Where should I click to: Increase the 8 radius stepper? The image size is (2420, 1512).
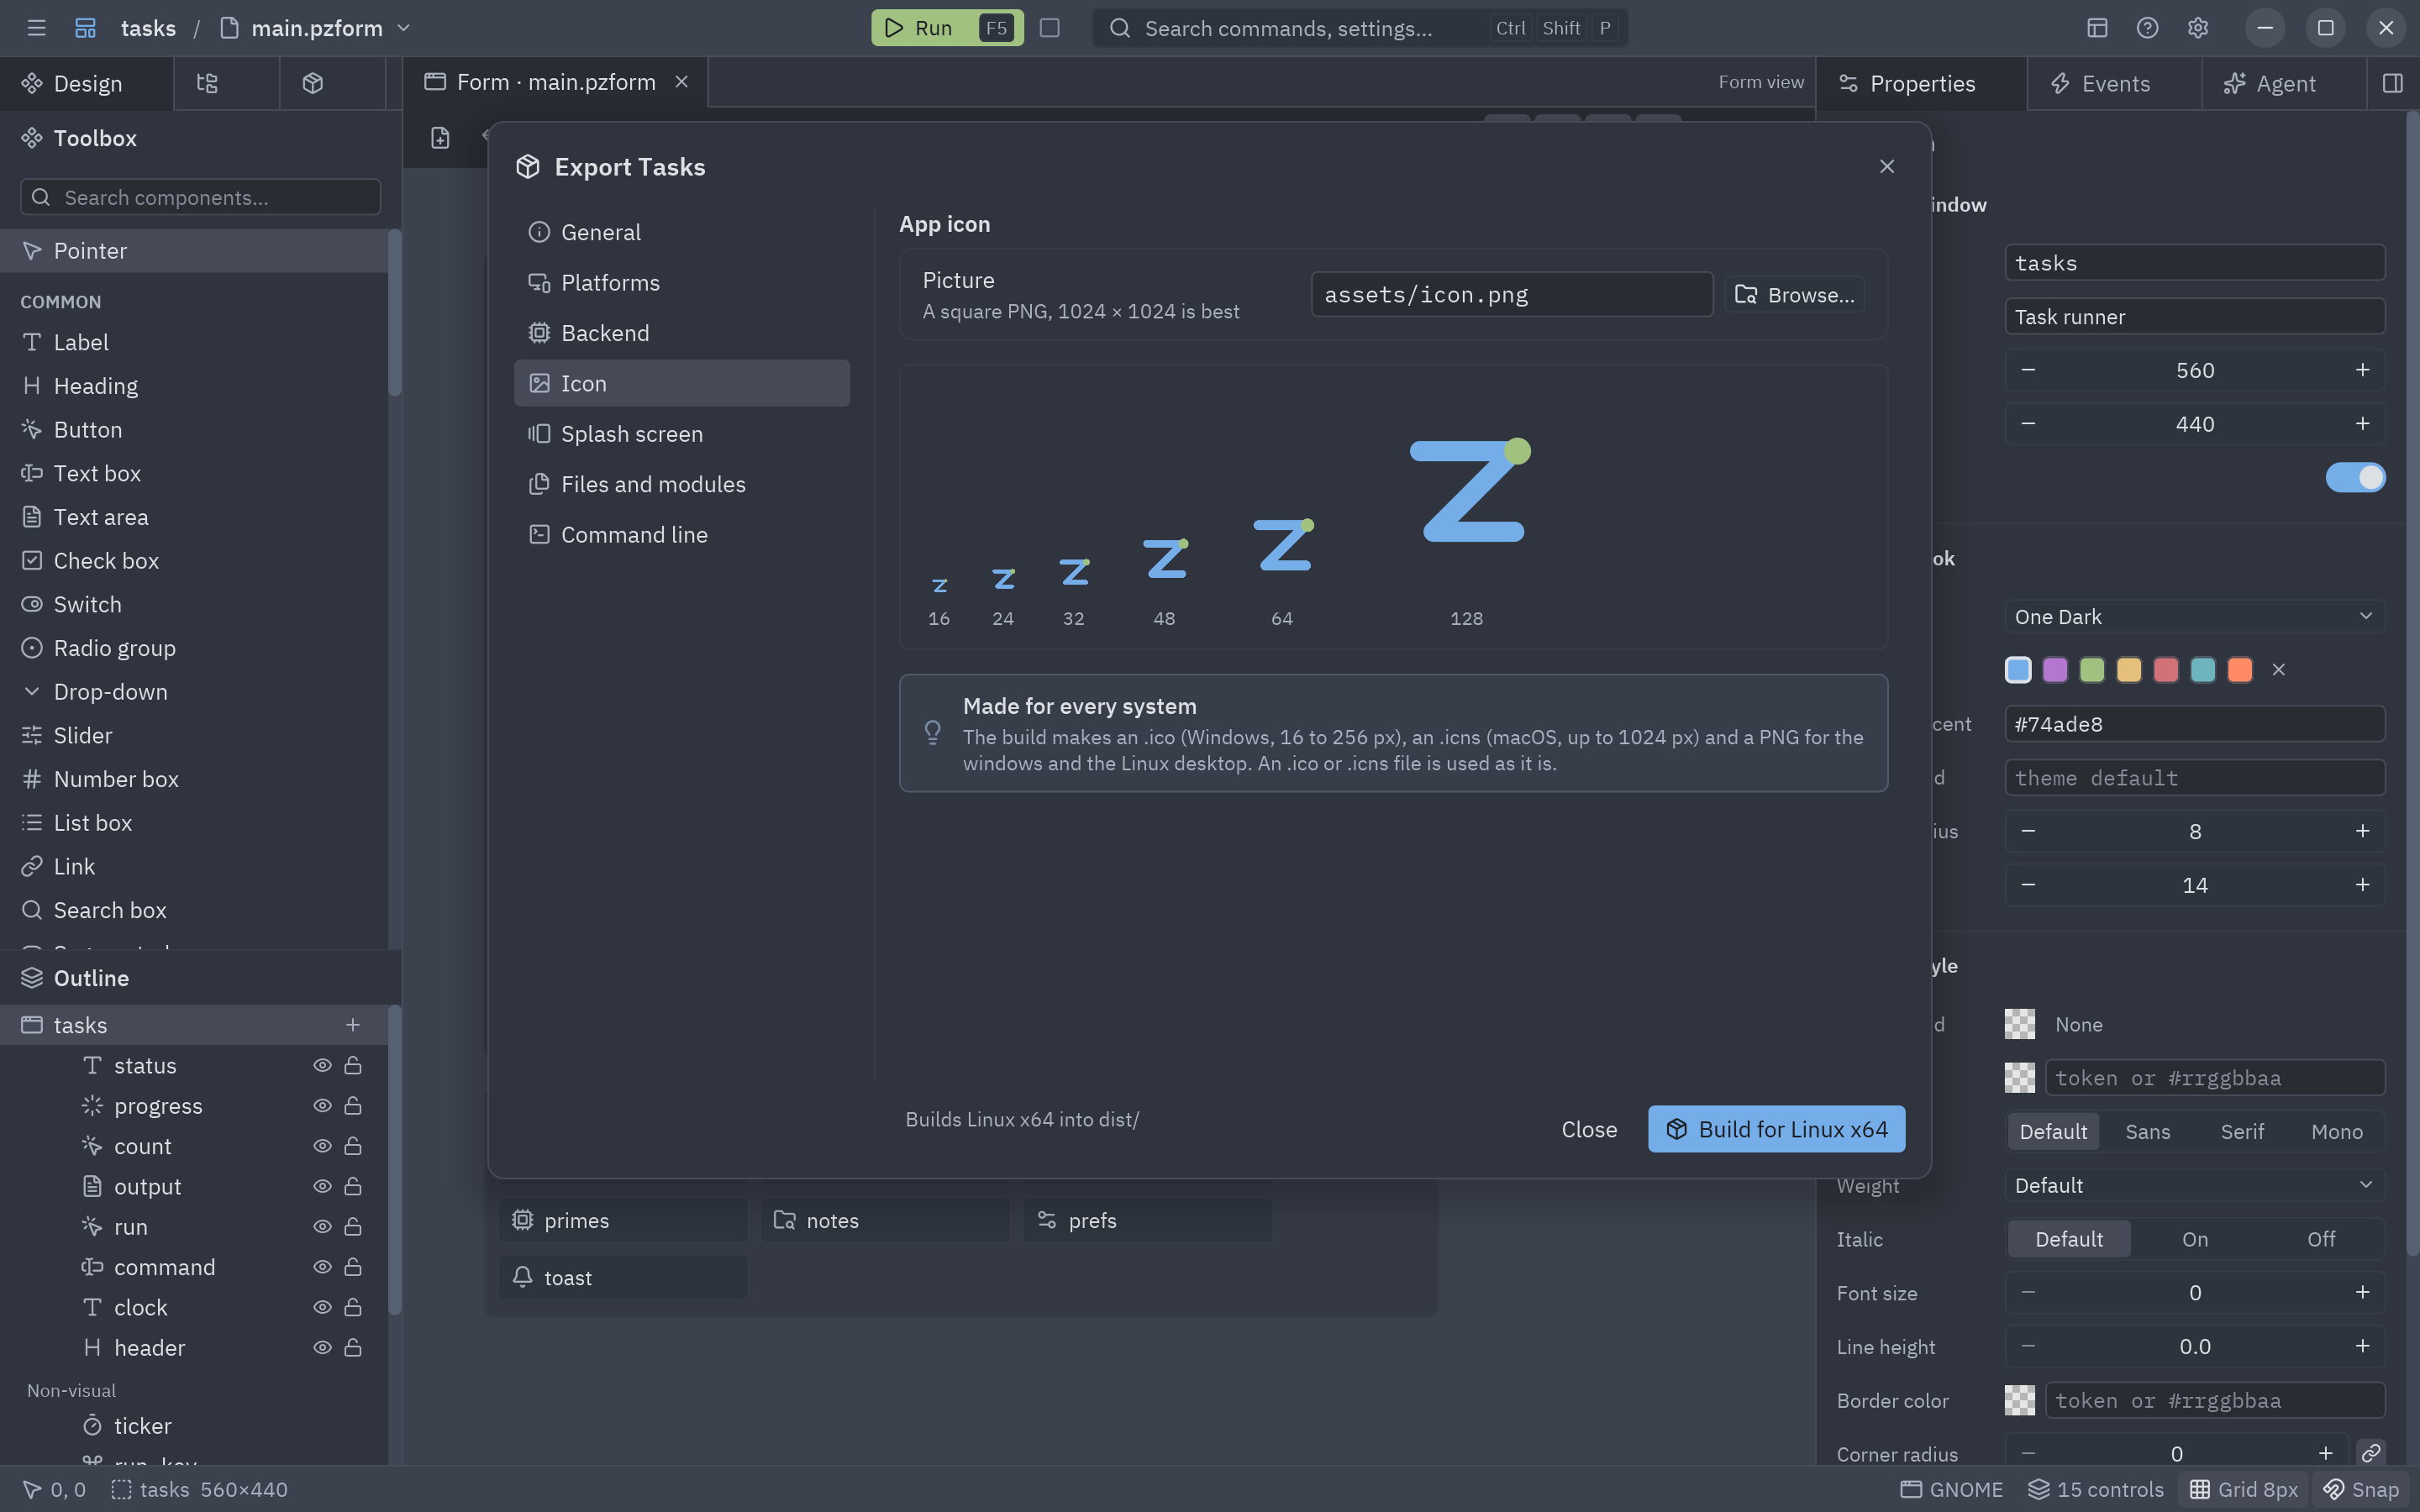point(2362,831)
